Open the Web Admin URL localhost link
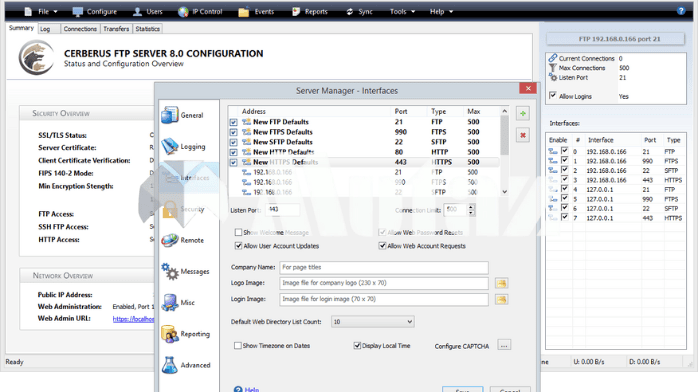Image resolution: width=698 pixels, height=392 pixels. pyautogui.click(x=133, y=319)
